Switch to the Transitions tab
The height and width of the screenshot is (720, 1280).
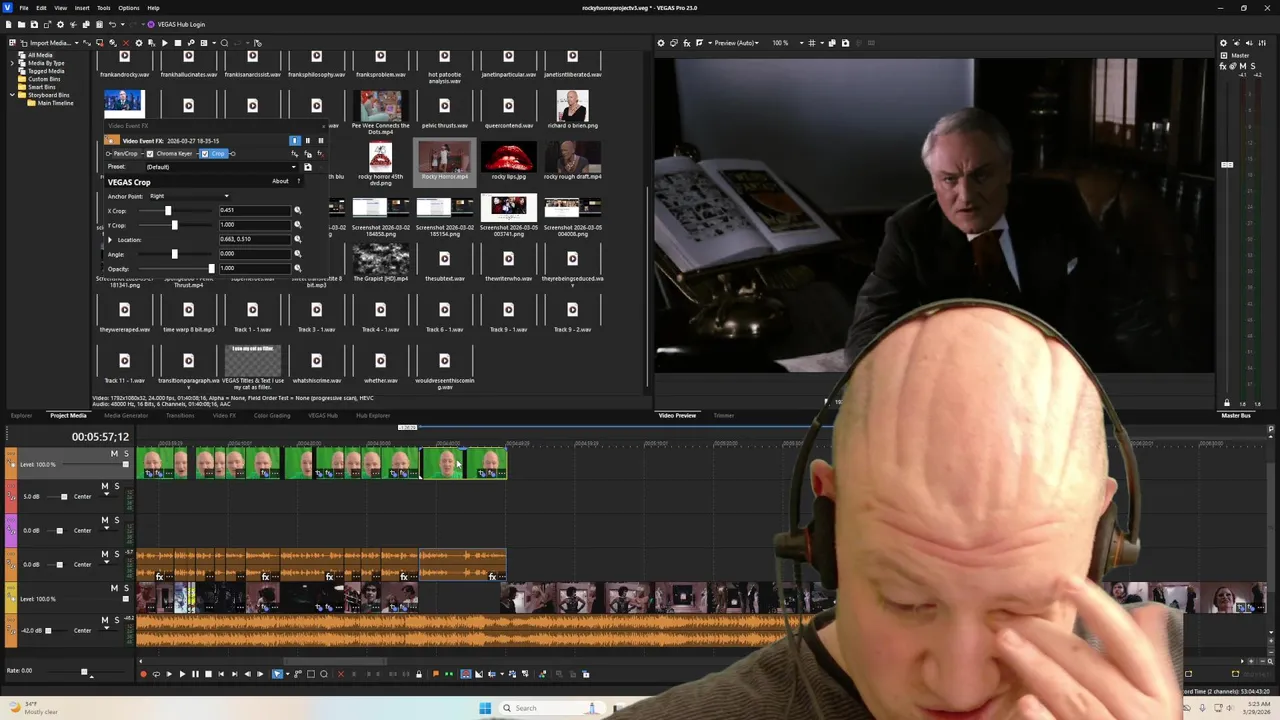click(x=180, y=415)
